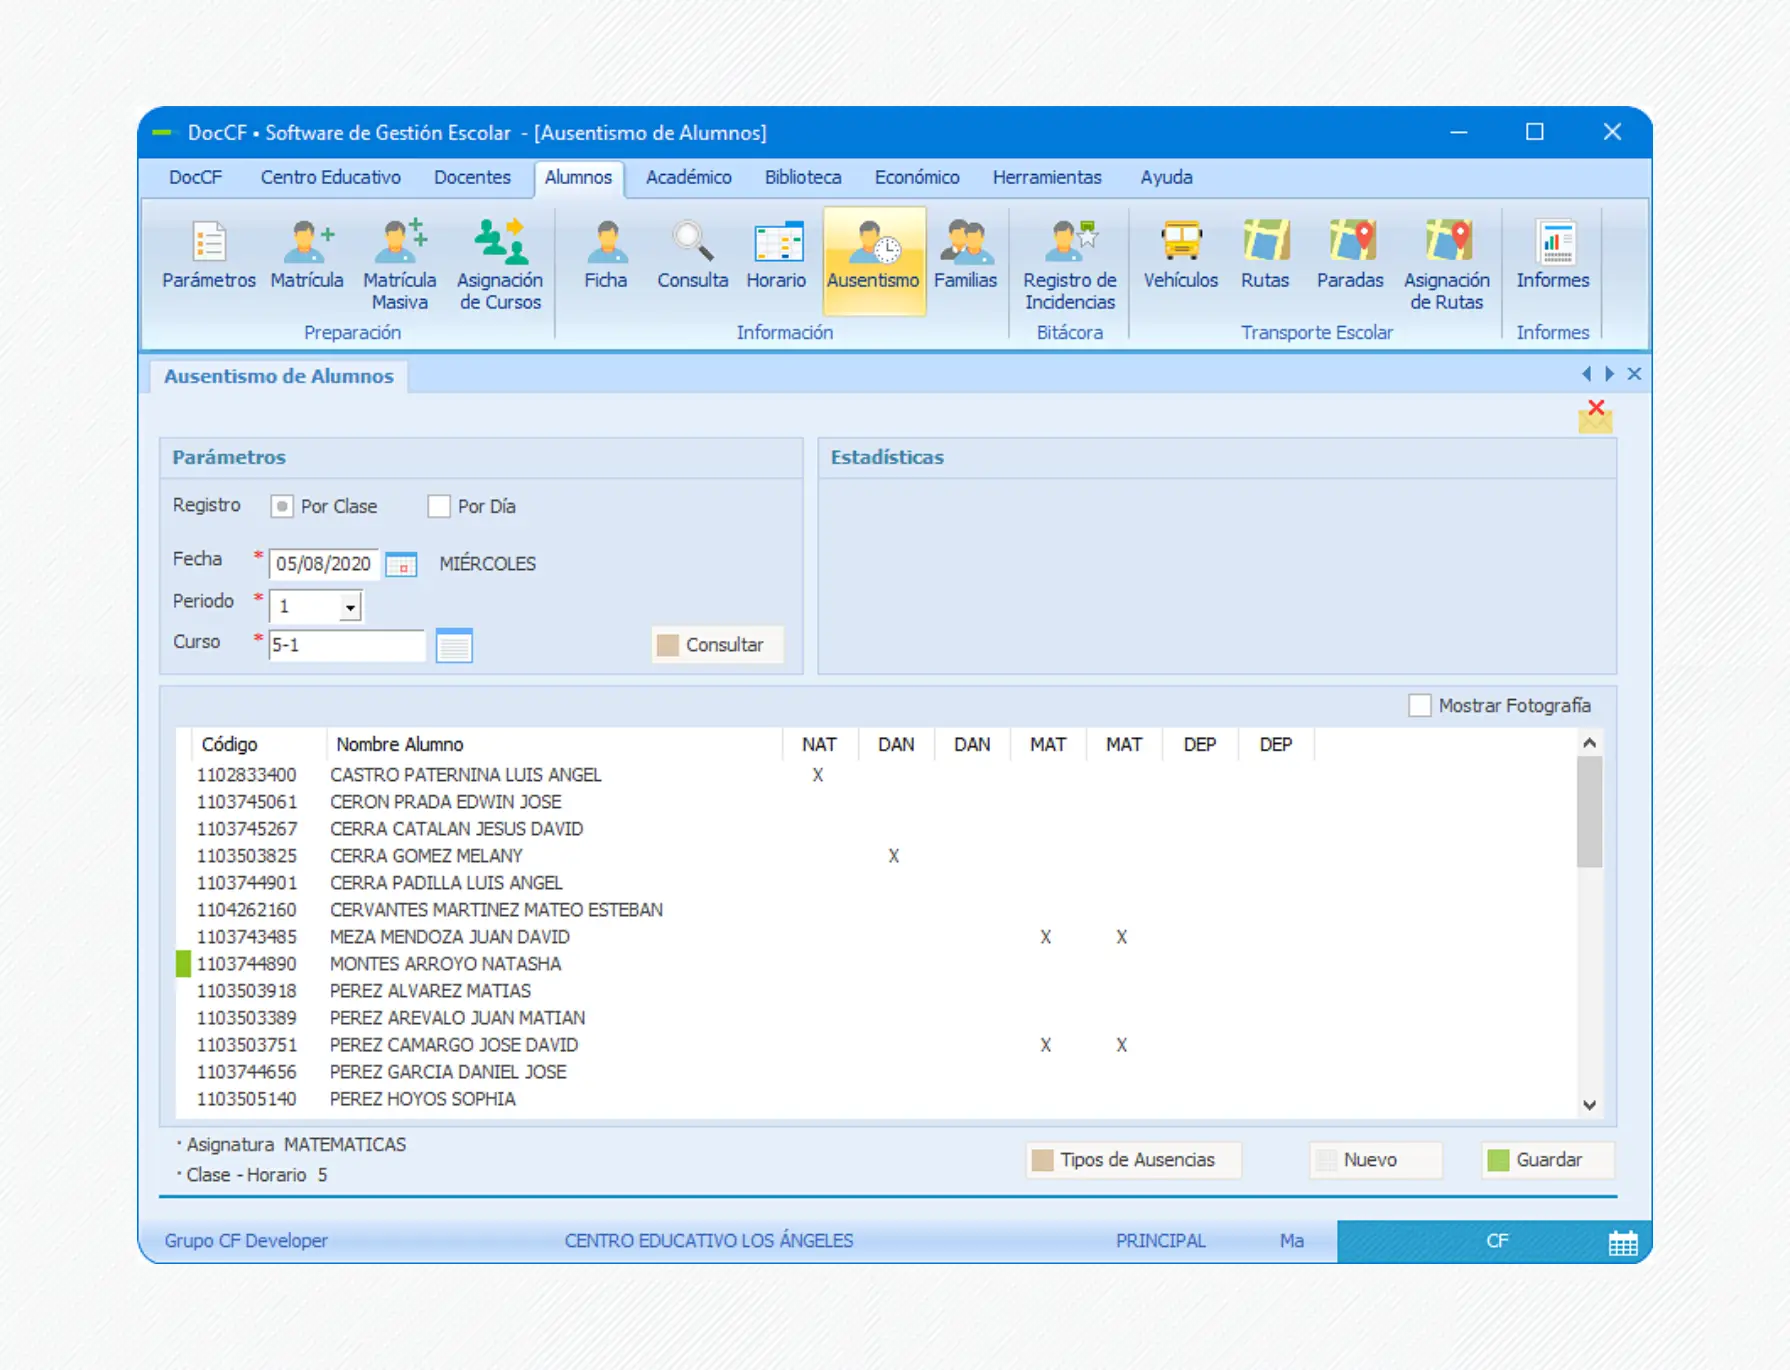Select the Por Día option
Screen dimensions: 1790x1370
click(x=439, y=507)
